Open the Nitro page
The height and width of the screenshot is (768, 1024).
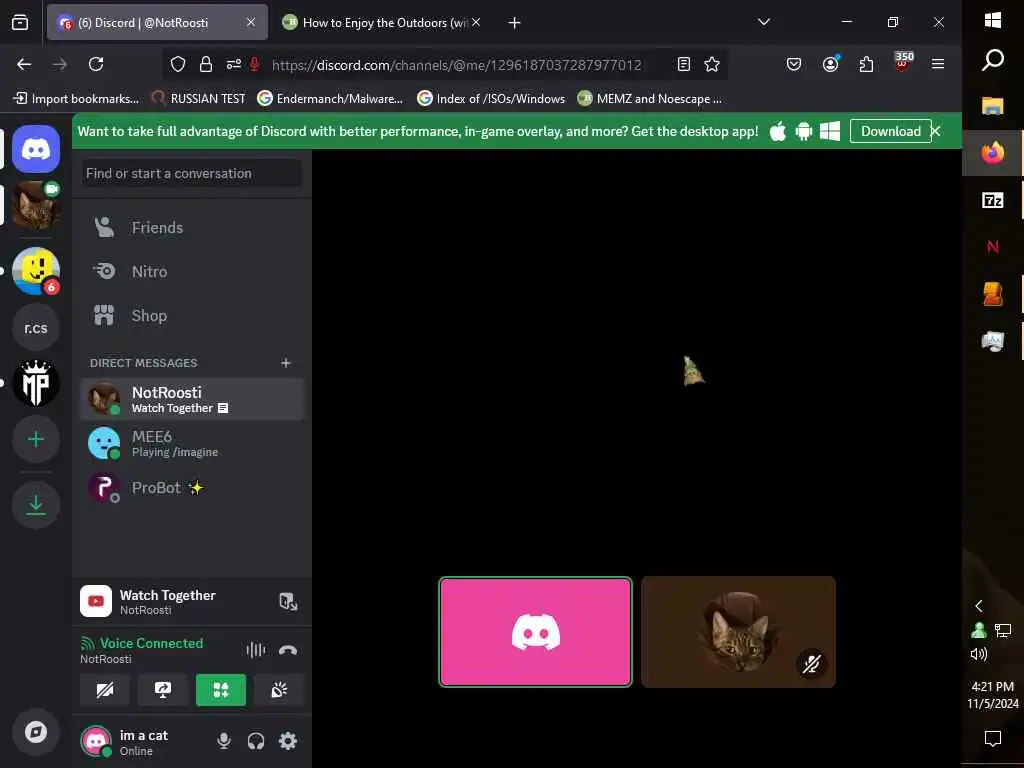(x=192, y=271)
